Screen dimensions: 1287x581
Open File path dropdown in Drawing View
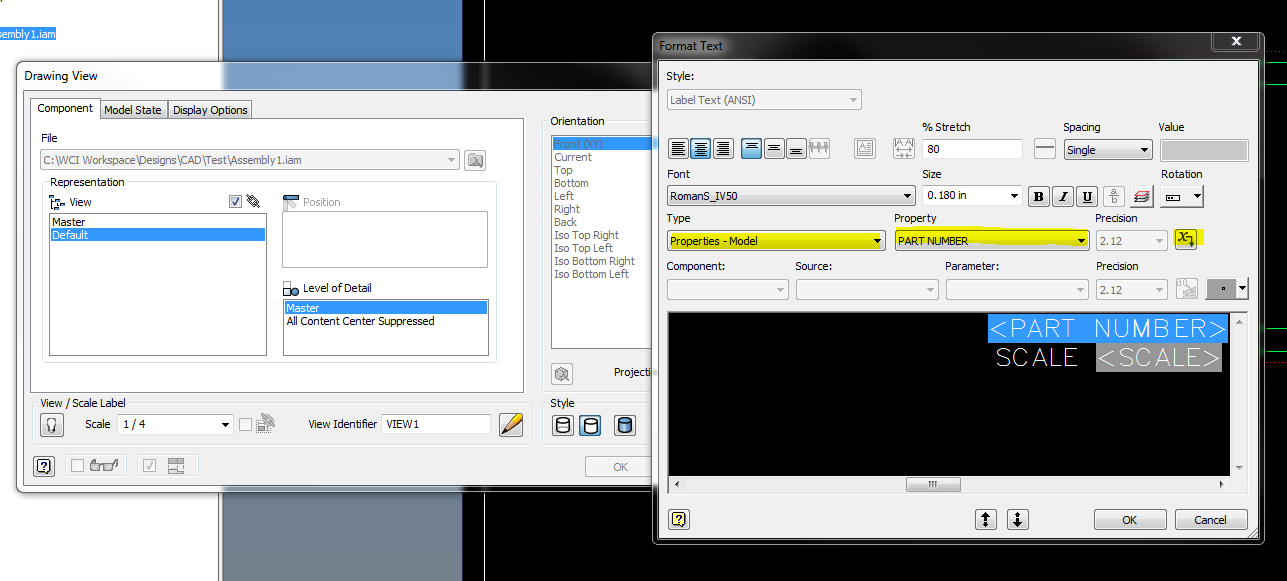pos(250,160)
